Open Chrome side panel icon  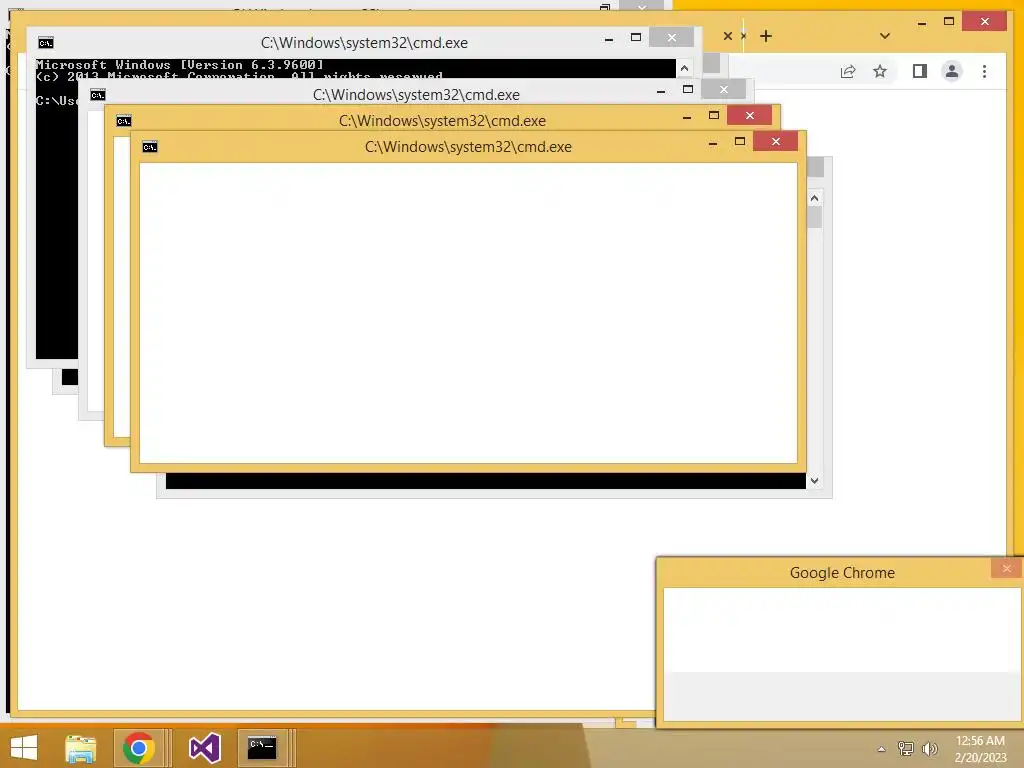[x=920, y=71]
